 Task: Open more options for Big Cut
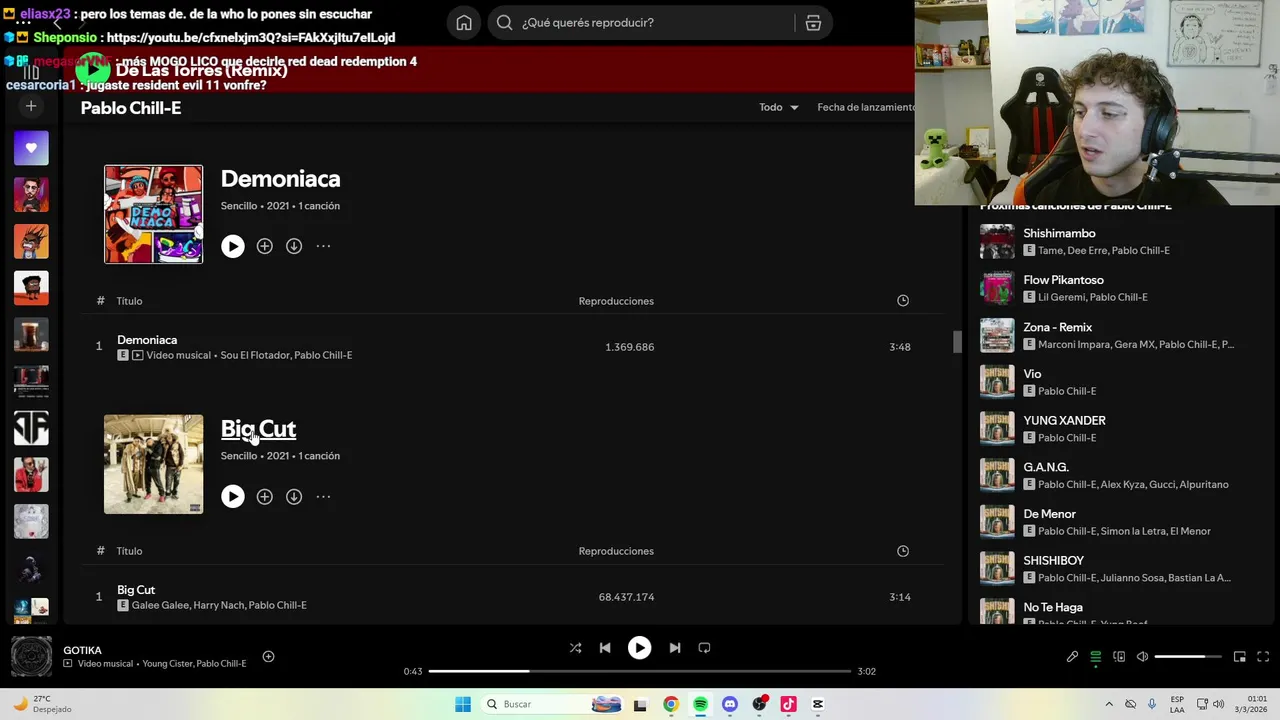(323, 496)
